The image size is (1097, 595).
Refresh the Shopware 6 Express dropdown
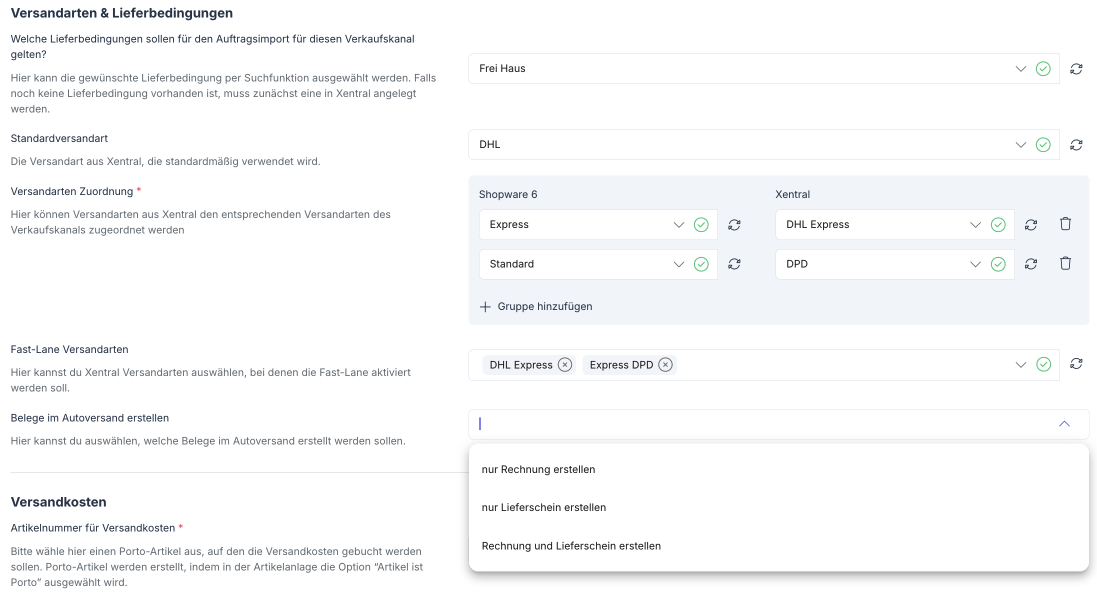734,225
